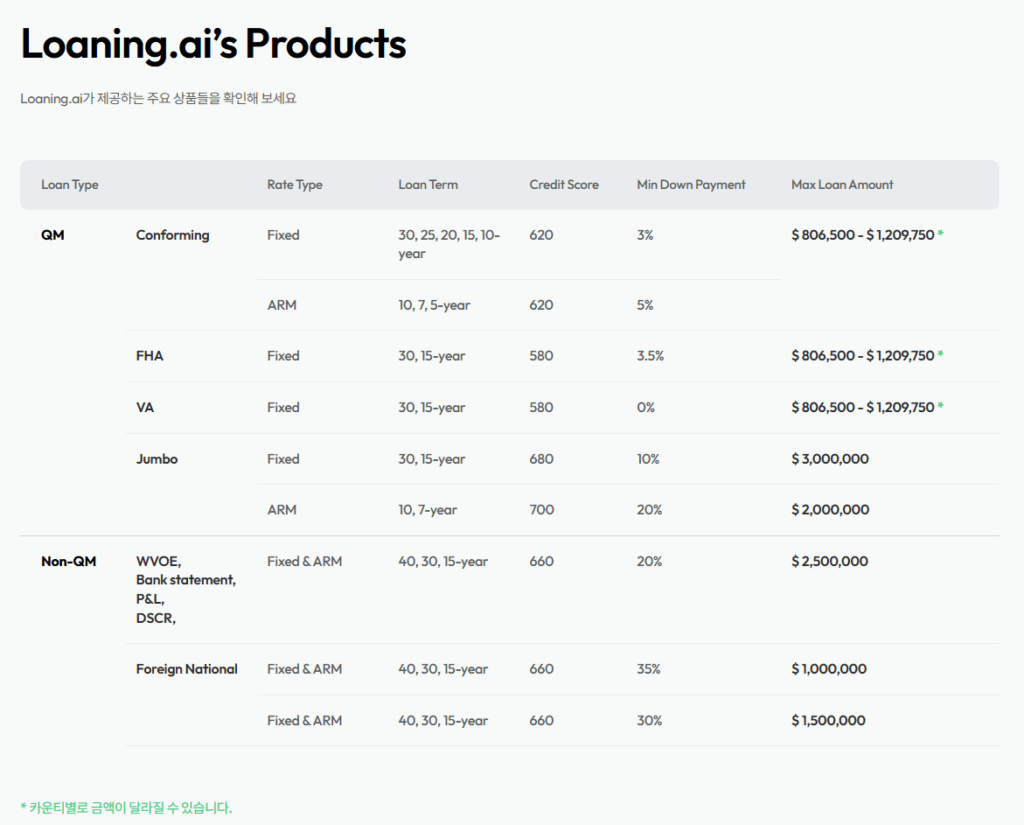Click the "FHA" loan type cell

150,356
